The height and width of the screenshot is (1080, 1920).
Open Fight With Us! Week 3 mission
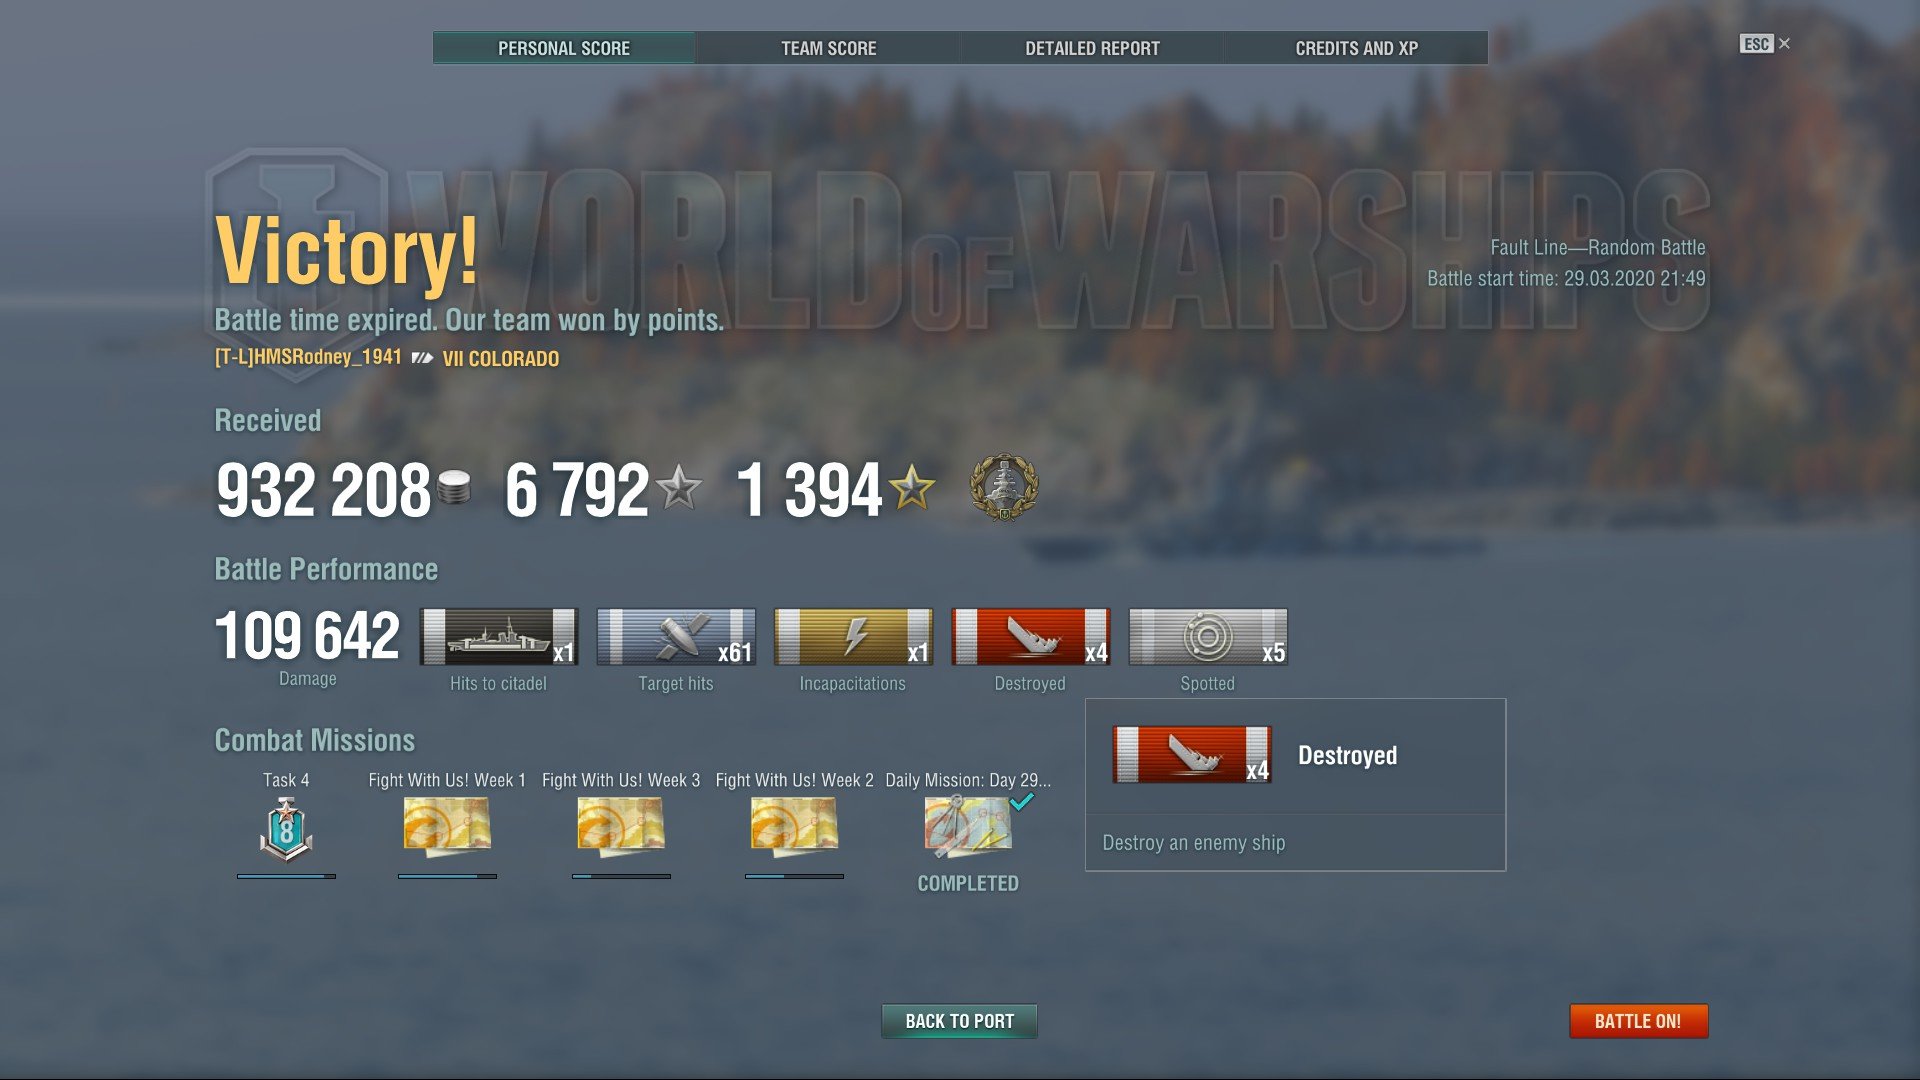pyautogui.click(x=621, y=827)
